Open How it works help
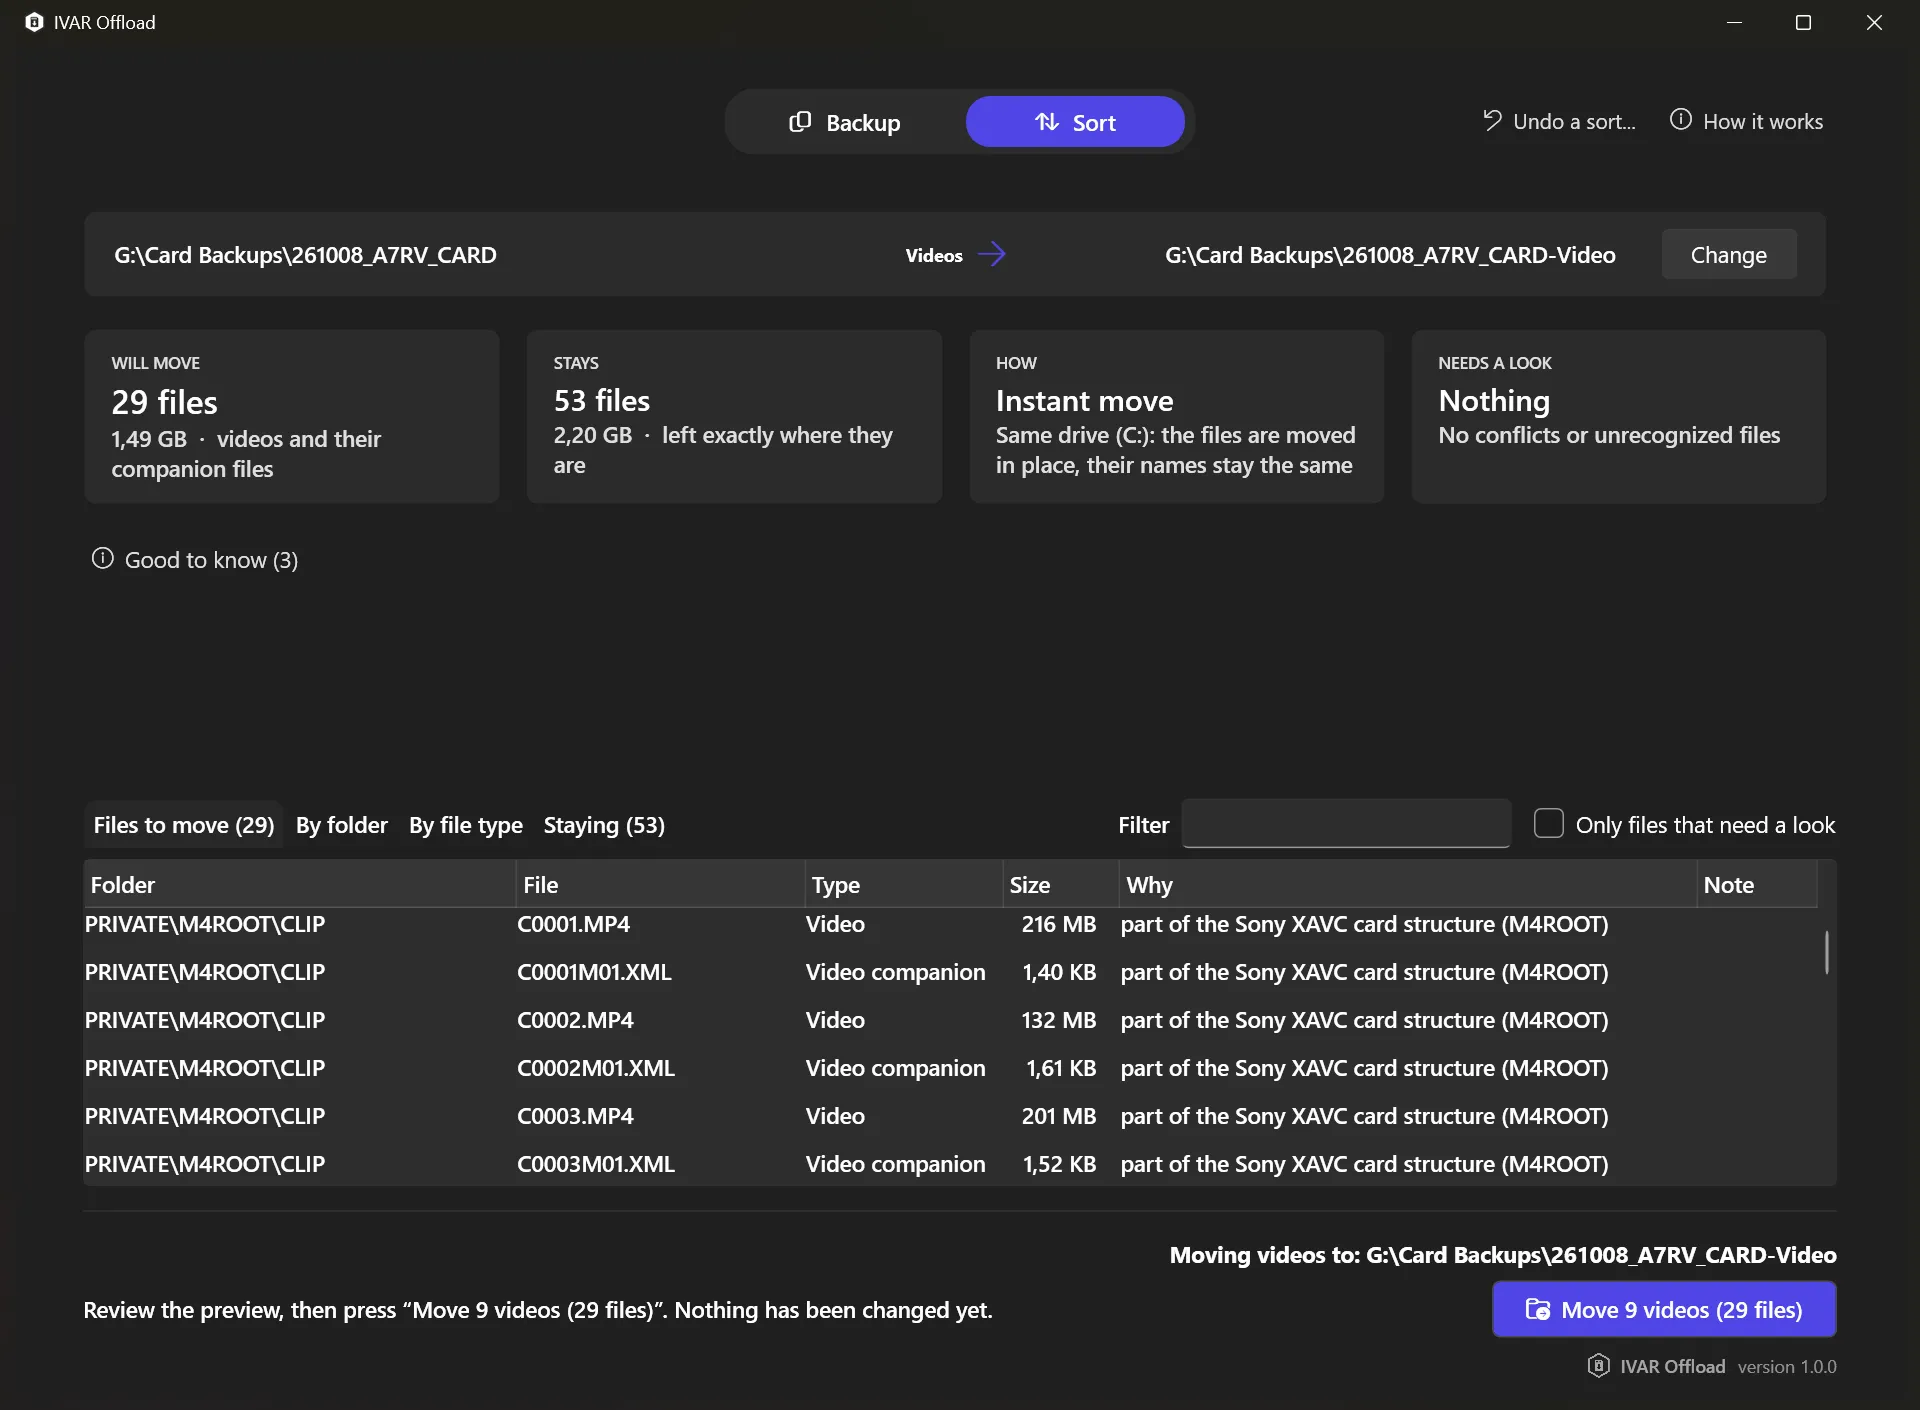 [x=1747, y=121]
